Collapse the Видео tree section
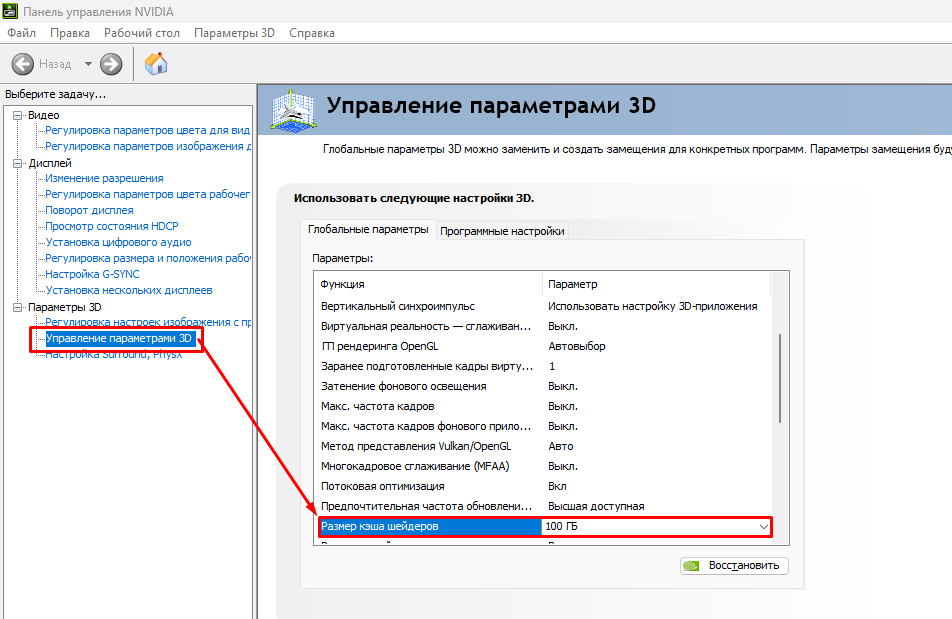The image size is (952, 619). point(17,115)
